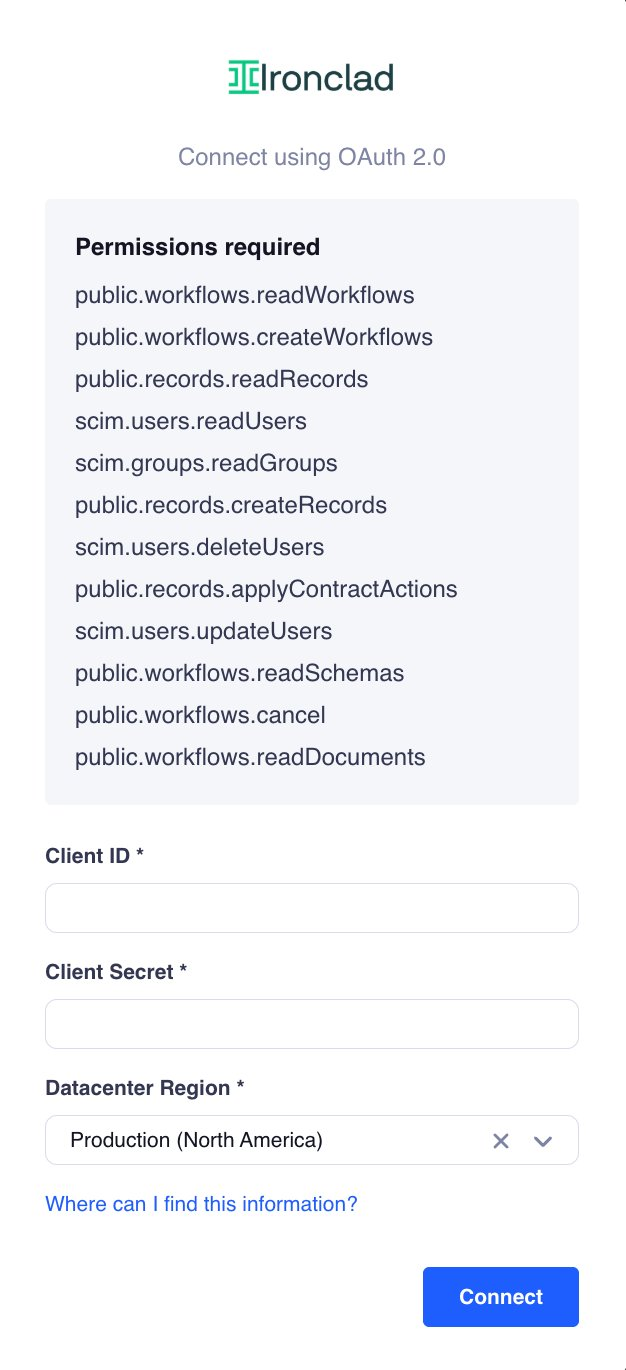This screenshot has height=1370, width=626.
Task: Select permission public.records.readRecords
Action: coord(222,379)
